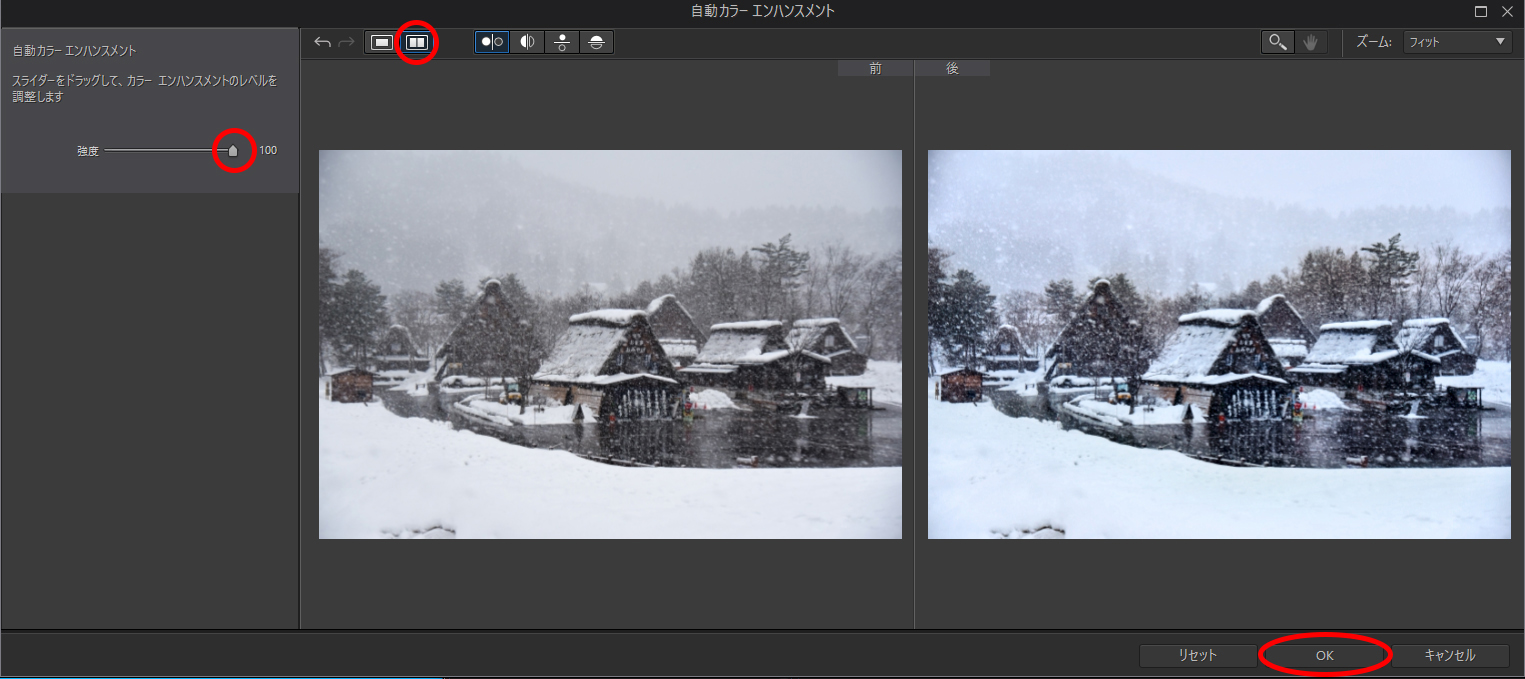Open the ズーム dropdown showing フィット
The width and height of the screenshot is (1525, 679).
(x=1458, y=42)
